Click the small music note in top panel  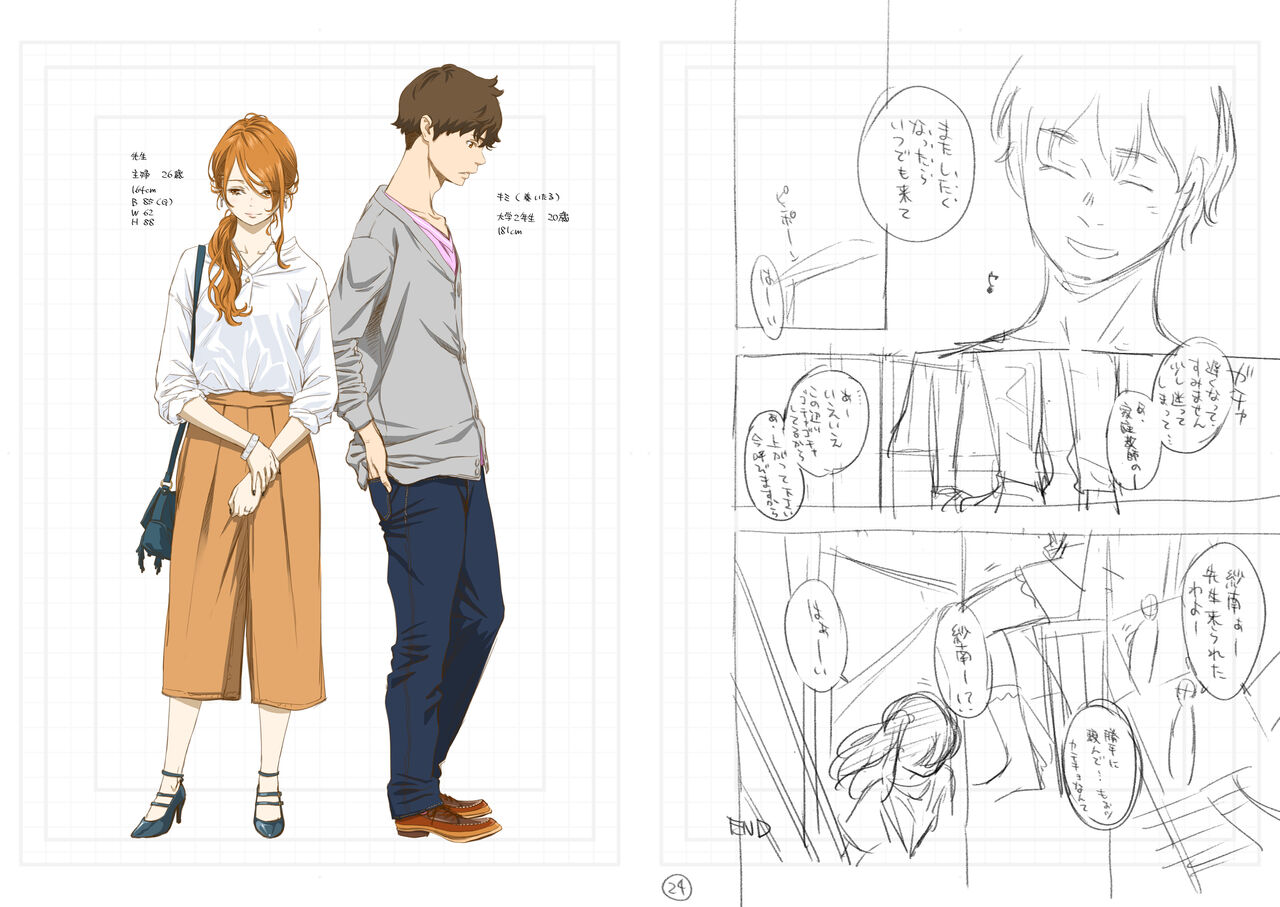[x=992, y=283]
